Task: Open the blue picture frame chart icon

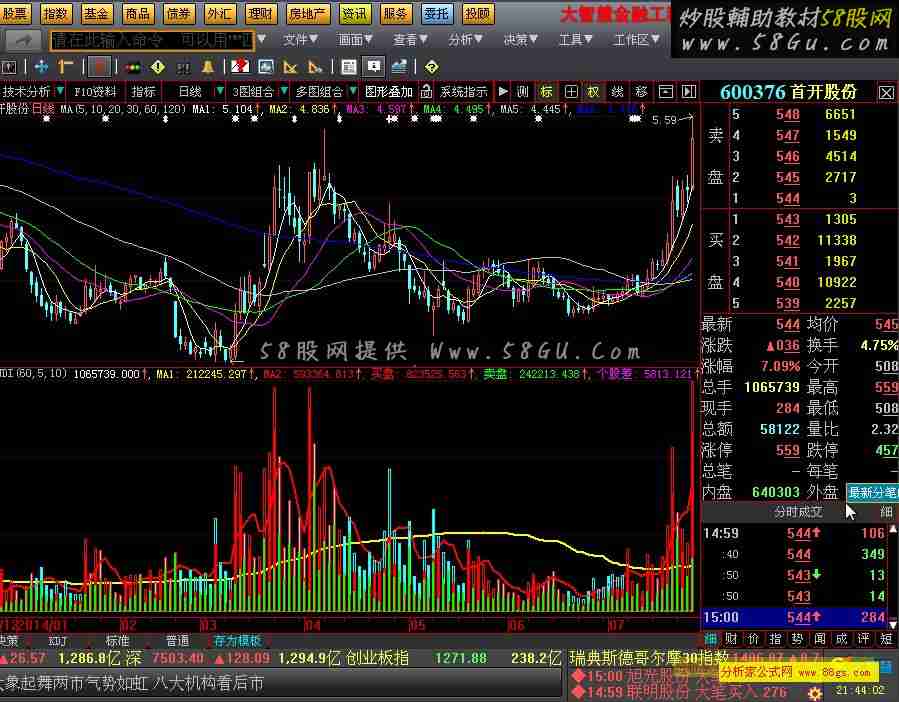Action: coord(265,67)
